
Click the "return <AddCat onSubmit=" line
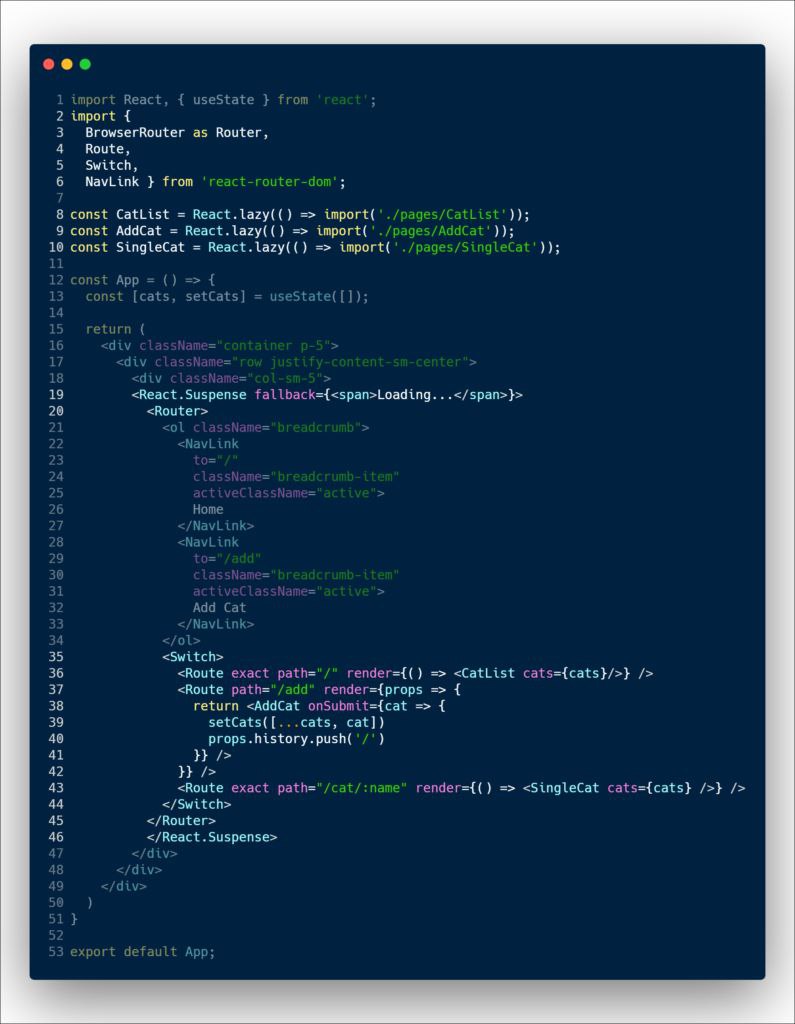[319, 706]
